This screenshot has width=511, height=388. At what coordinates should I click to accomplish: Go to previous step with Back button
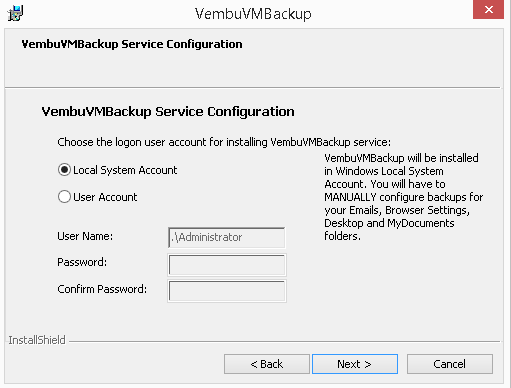tap(267, 364)
